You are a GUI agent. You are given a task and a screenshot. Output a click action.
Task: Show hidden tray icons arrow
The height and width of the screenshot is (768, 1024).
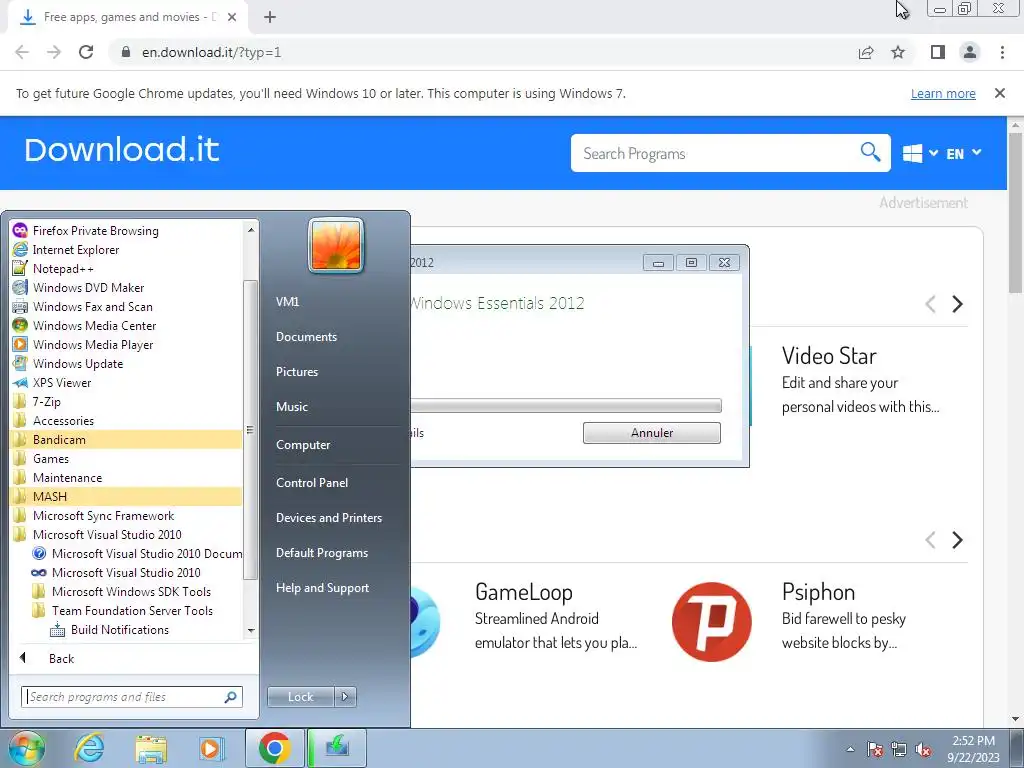coord(850,750)
